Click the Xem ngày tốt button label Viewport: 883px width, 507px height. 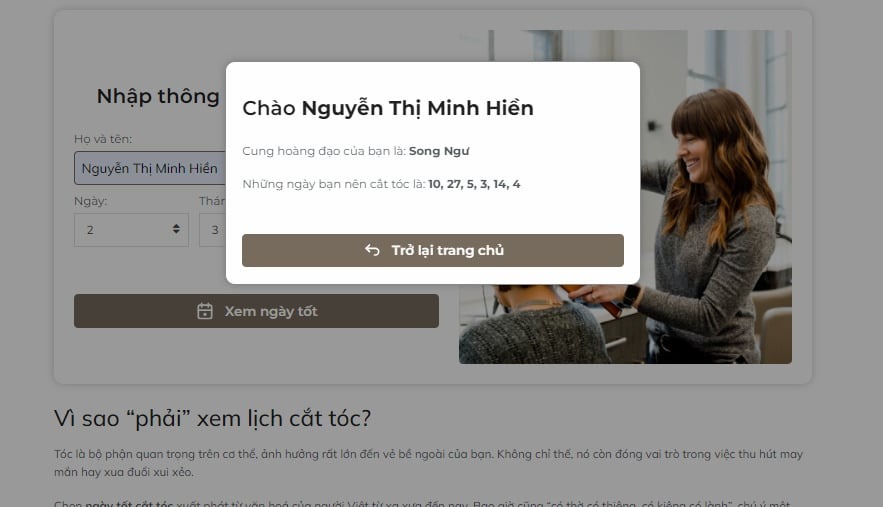(271, 311)
